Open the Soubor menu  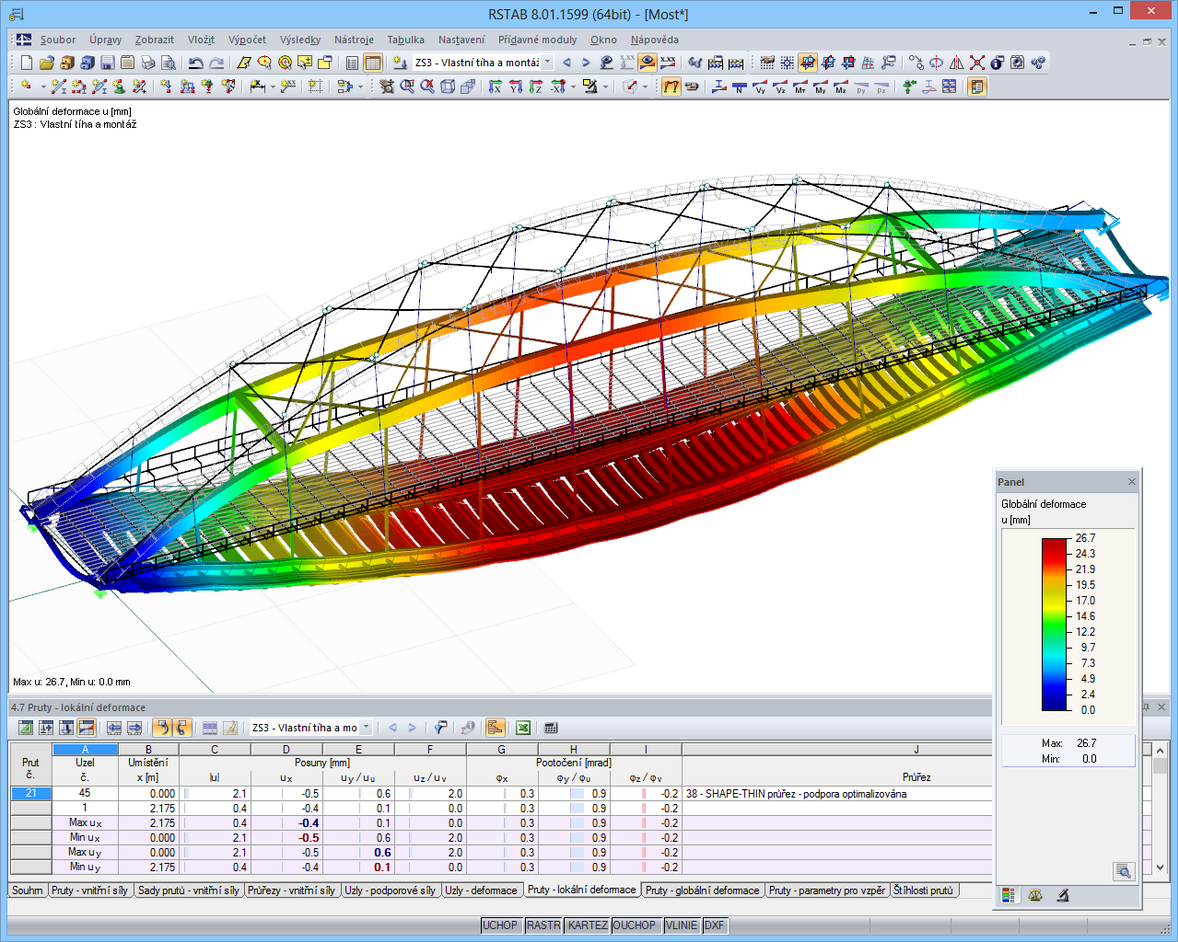tap(58, 40)
